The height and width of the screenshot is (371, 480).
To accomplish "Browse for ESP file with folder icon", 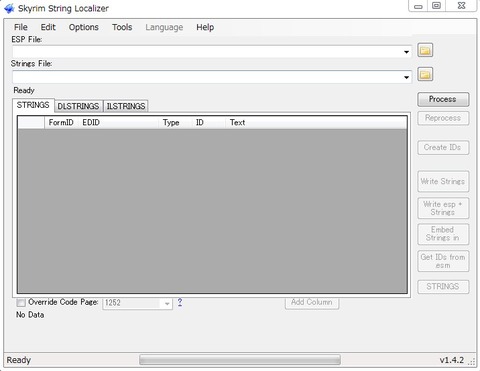I will [x=425, y=50].
